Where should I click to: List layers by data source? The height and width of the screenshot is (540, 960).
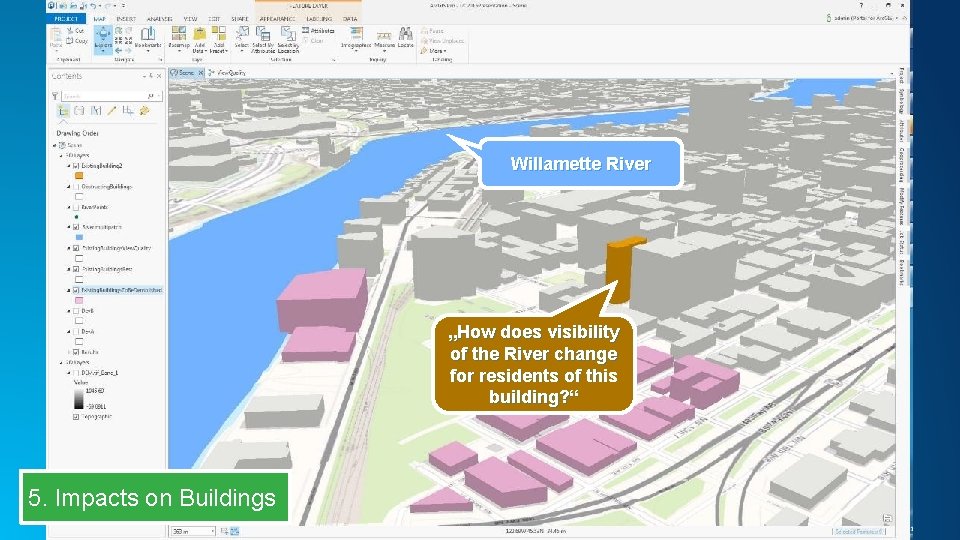click(79, 111)
